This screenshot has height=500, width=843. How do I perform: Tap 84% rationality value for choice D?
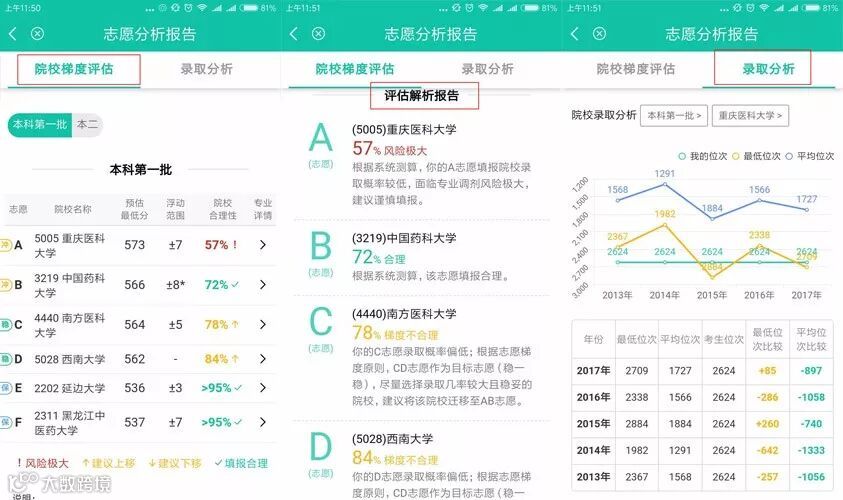pyautogui.click(x=216, y=359)
